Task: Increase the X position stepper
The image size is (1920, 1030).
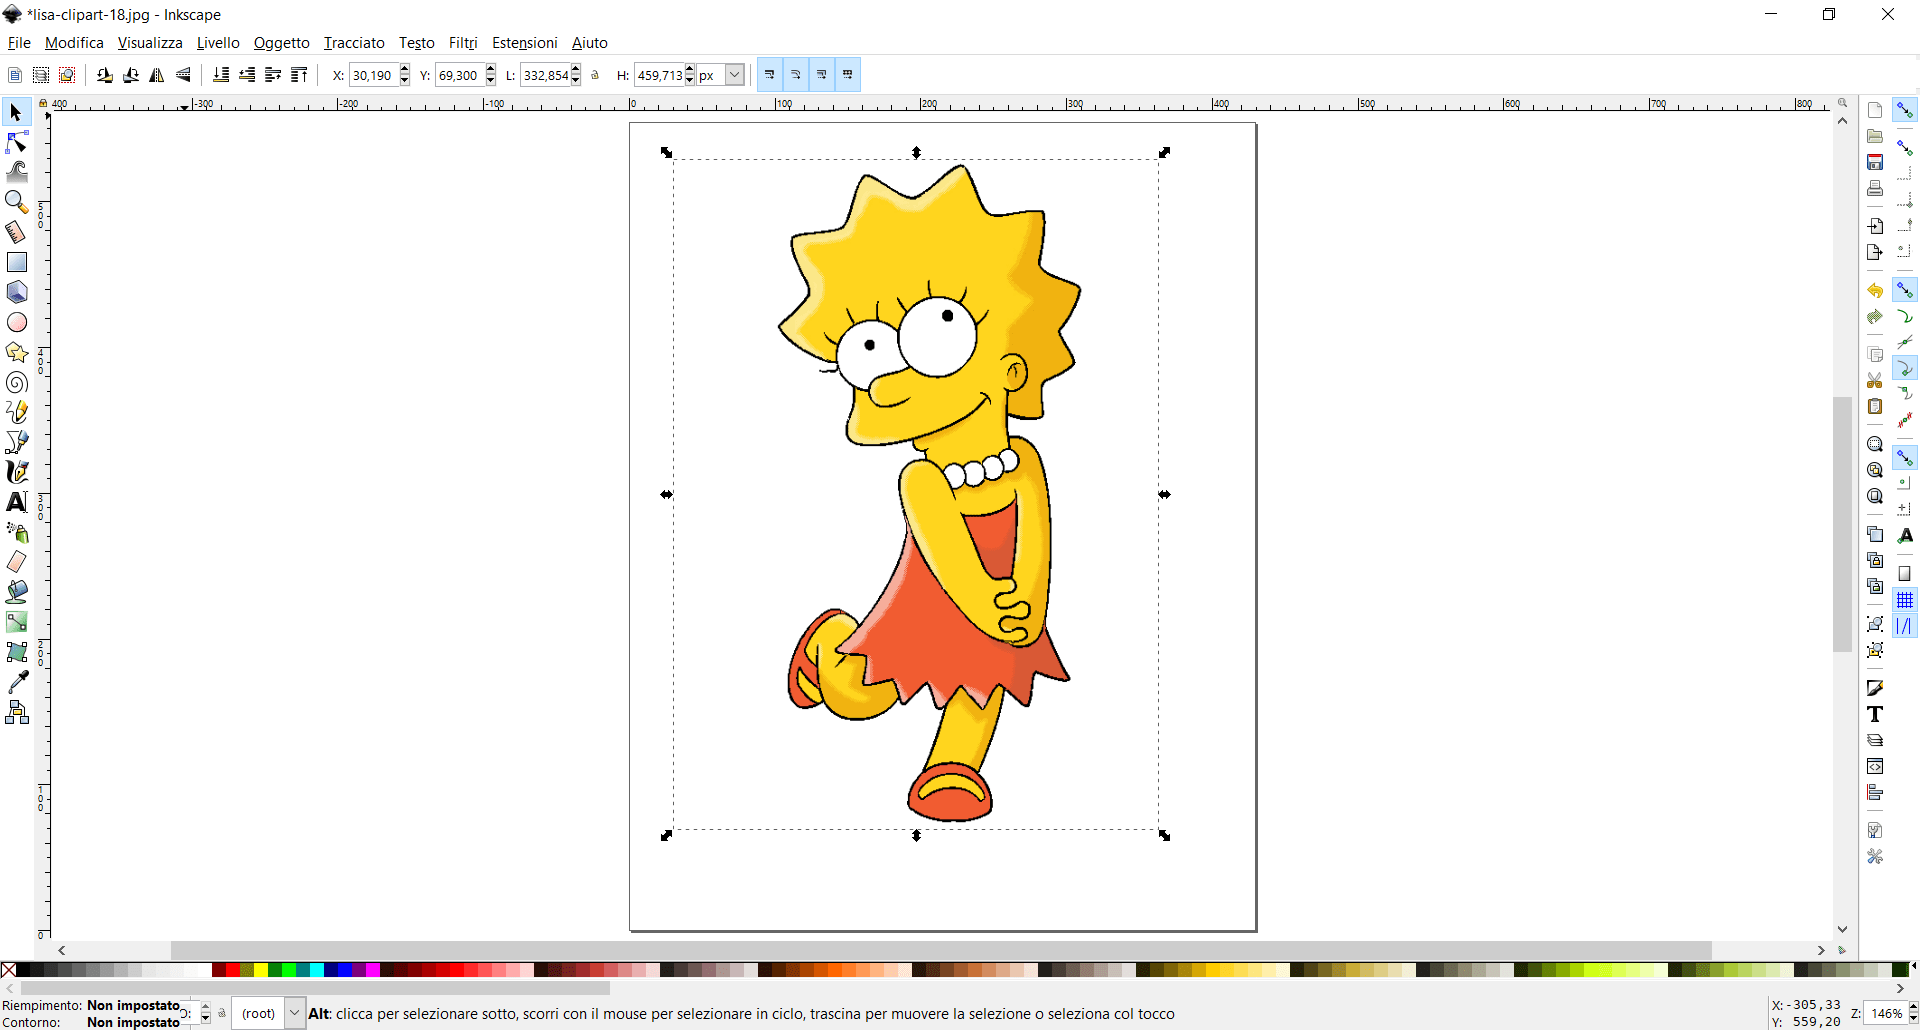Action: (x=404, y=70)
